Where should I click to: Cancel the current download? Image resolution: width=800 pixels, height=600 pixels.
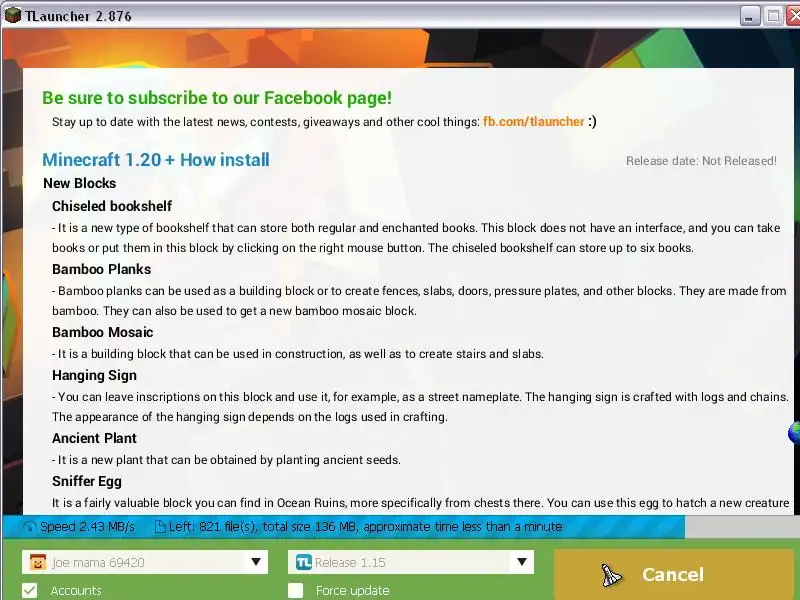[x=673, y=575]
